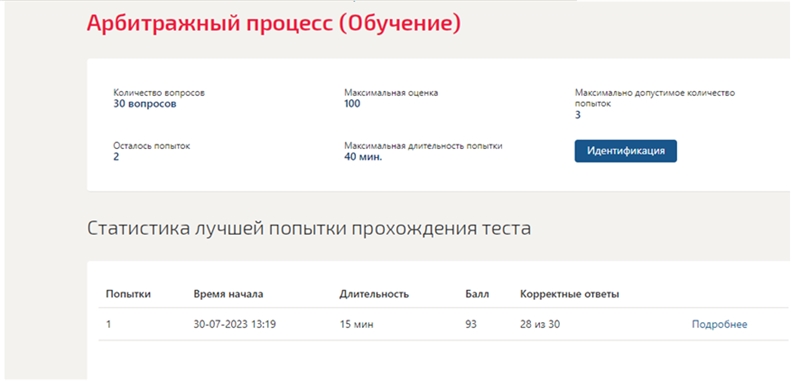
Task: Click the Корректные ответы column header
Action: click(x=570, y=294)
